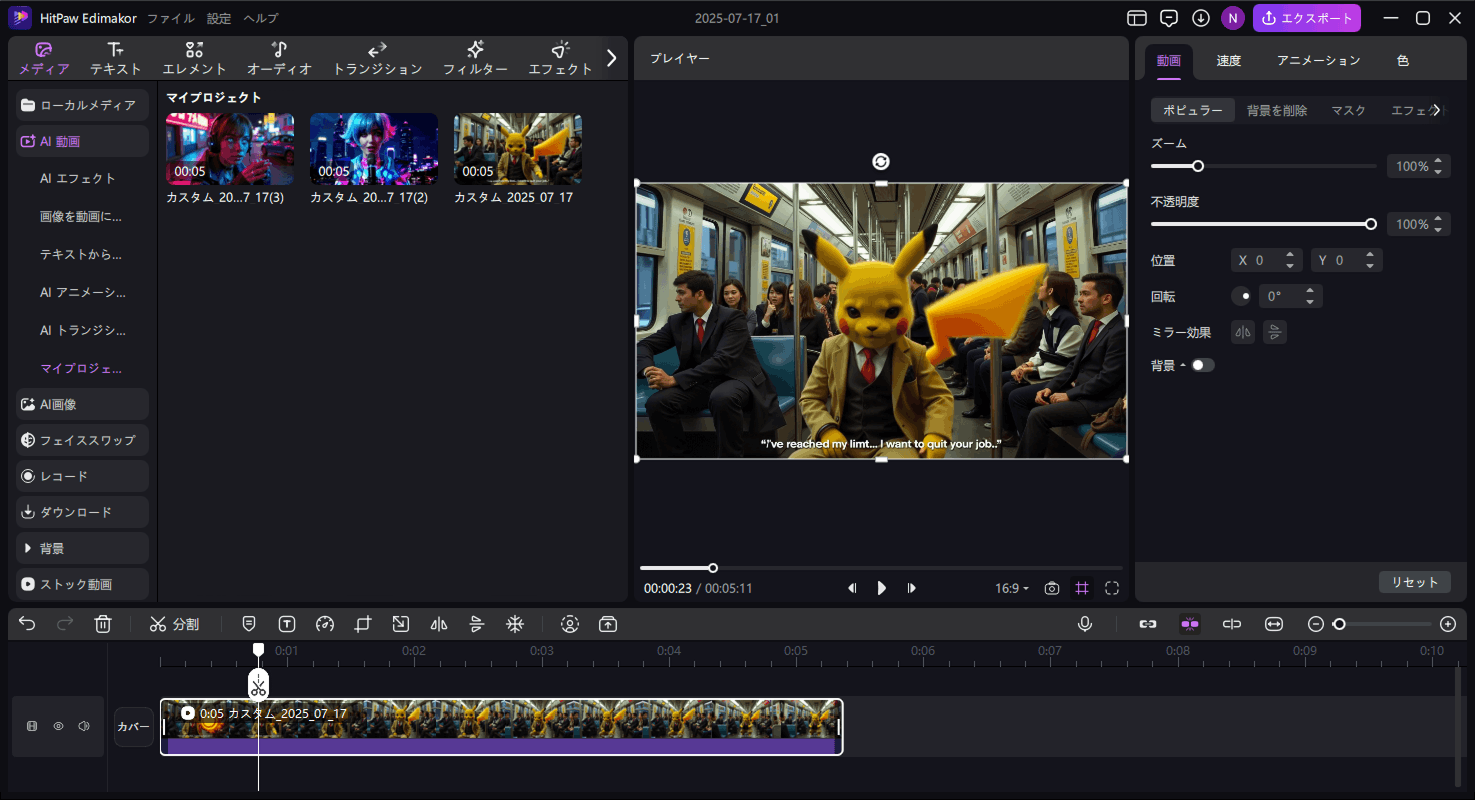This screenshot has width=1475, height=800.
Task: Select the カスタム_2025_07_17 timeline clip
Action: coord(501,727)
